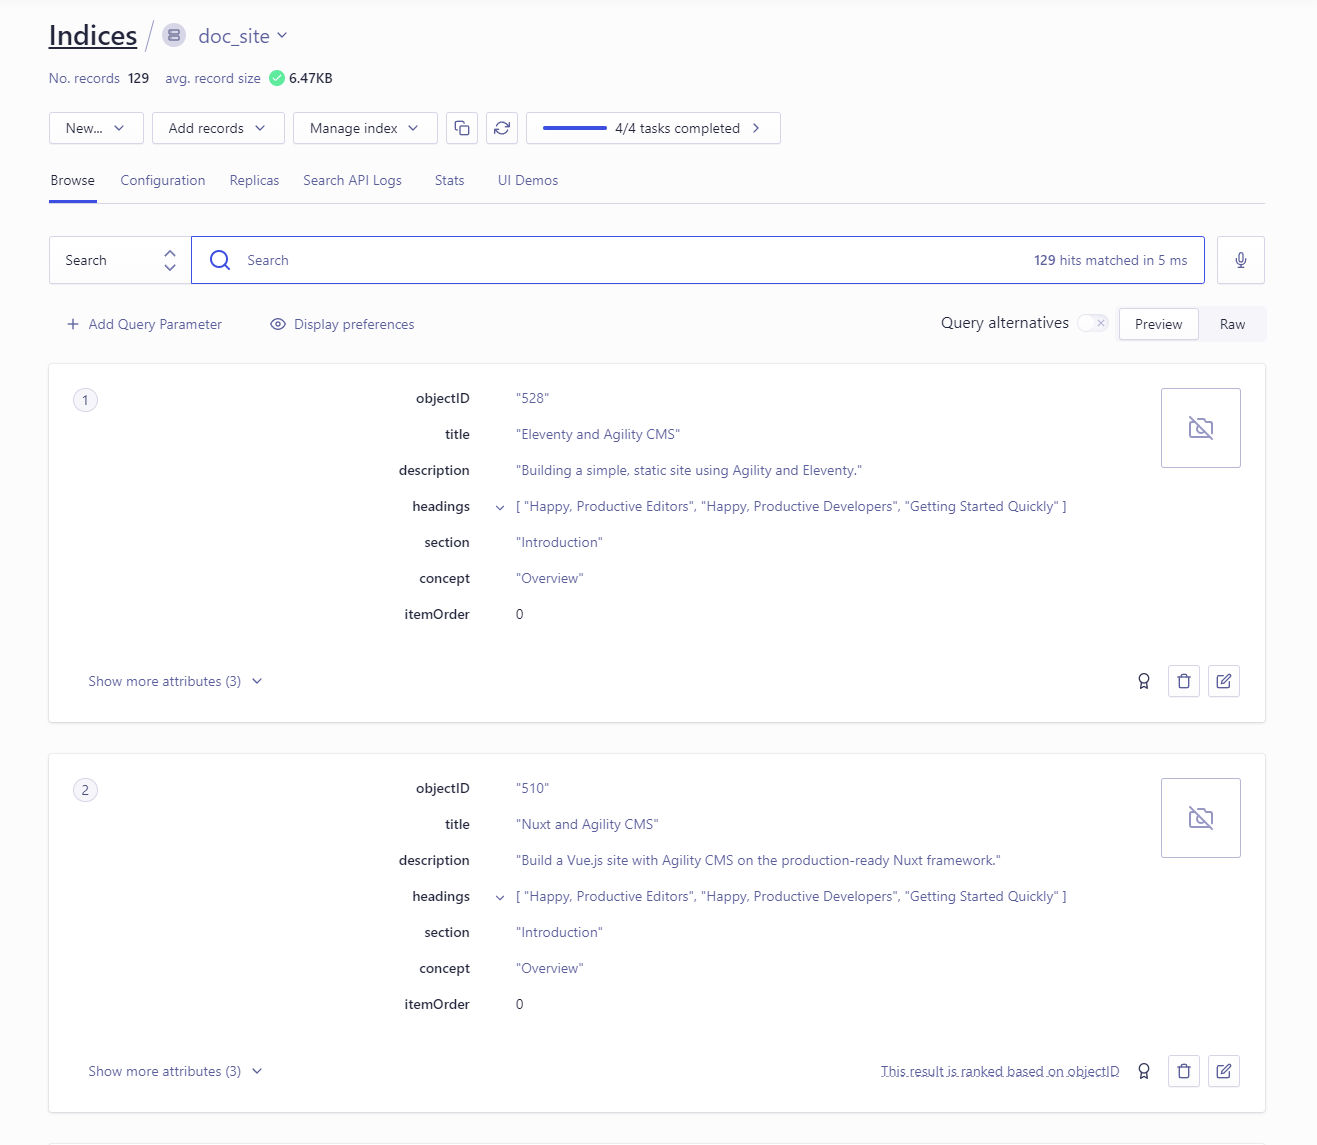The height and width of the screenshot is (1145, 1317).
Task: Click the "6.47KB" record size value
Action: tap(311, 78)
